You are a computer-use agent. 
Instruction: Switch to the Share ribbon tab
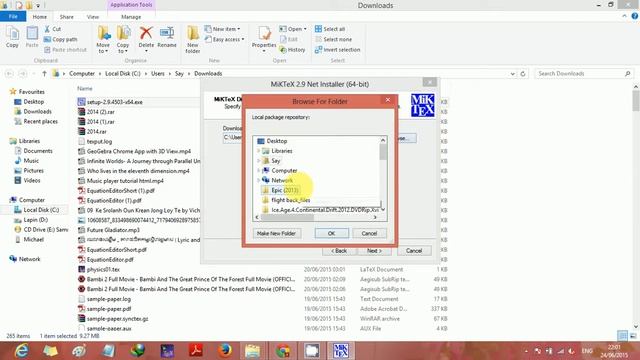(67, 17)
